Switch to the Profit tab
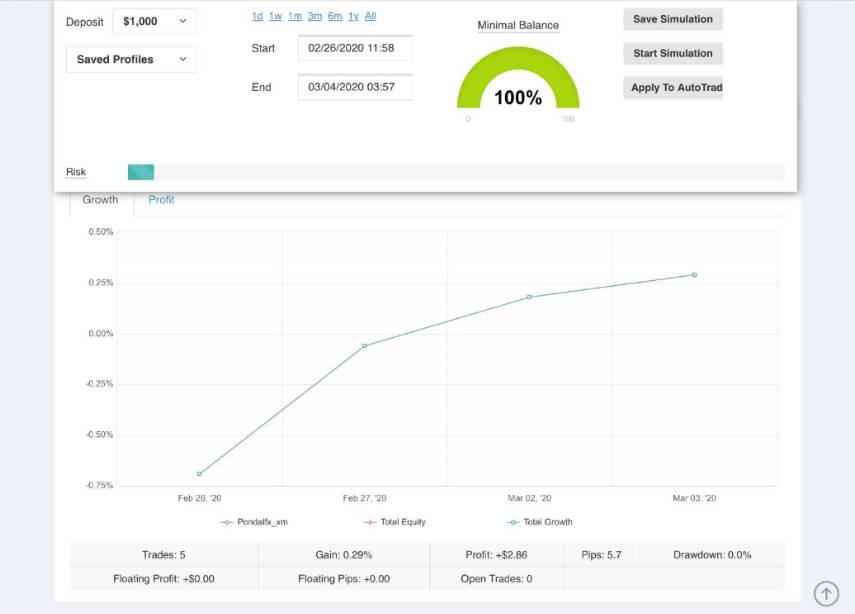The image size is (855, 614). coord(161,200)
